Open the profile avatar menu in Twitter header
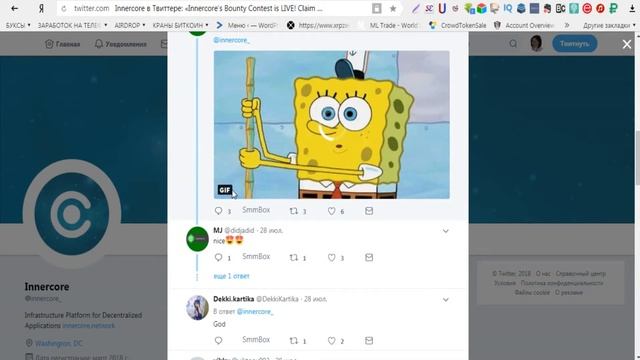Image resolution: width=640 pixels, height=360 pixels. point(536,43)
